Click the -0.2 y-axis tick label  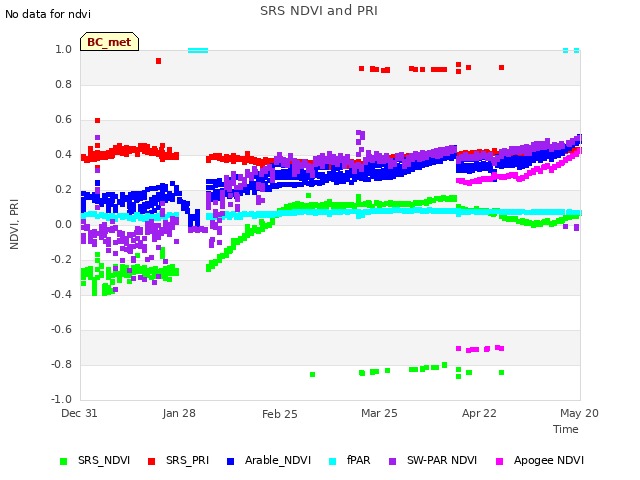tap(62, 259)
